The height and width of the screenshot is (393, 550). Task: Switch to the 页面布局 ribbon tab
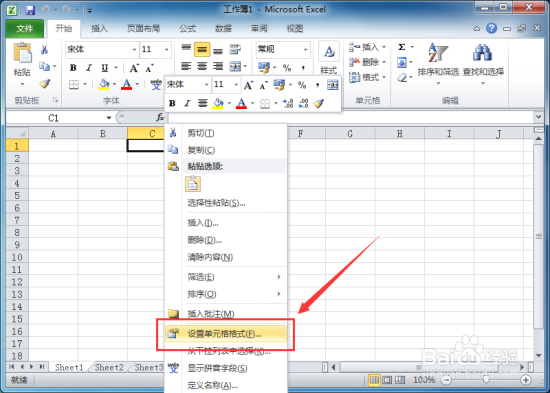point(143,28)
